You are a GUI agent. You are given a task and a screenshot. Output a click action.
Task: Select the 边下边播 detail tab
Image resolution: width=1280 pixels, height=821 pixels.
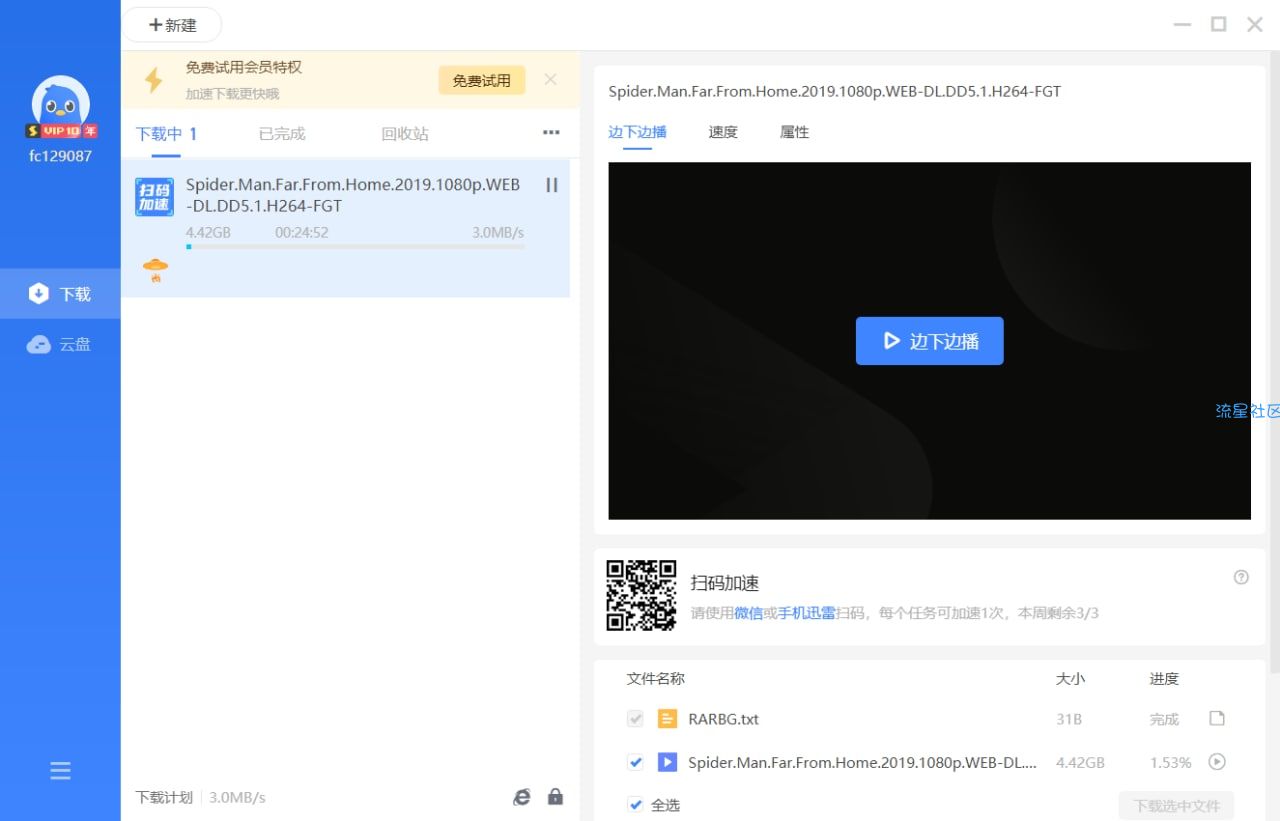pyautogui.click(x=637, y=132)
